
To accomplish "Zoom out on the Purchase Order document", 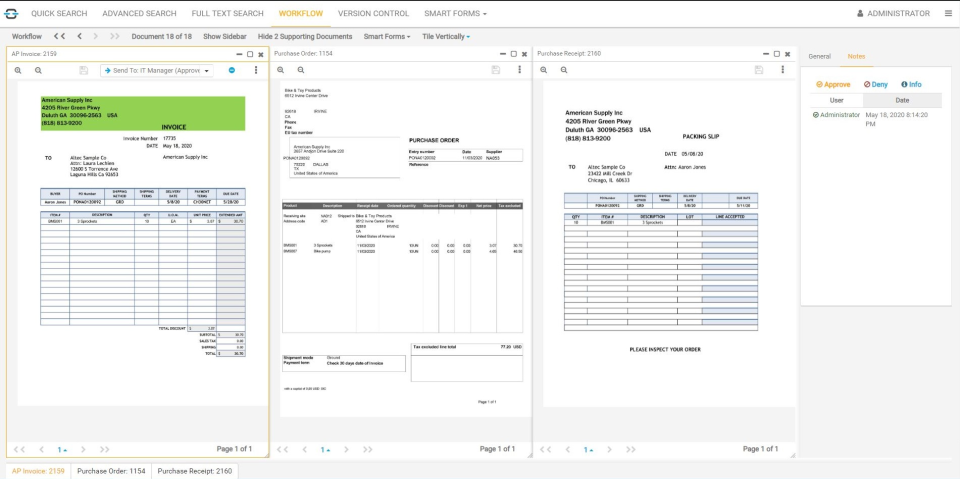I will [x=301, y=70].
